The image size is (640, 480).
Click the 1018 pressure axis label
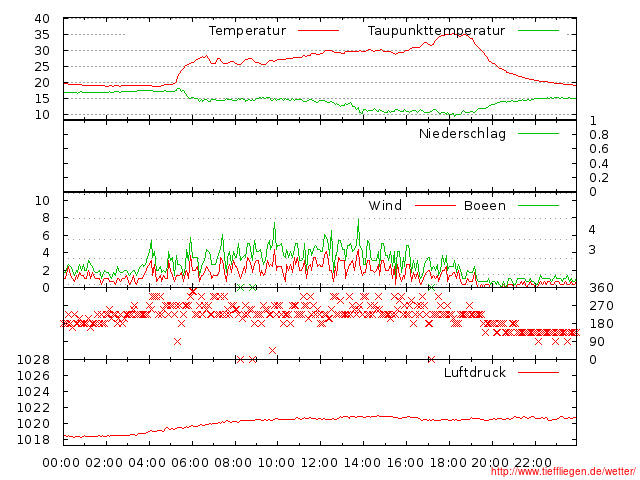tap(33, 440)
